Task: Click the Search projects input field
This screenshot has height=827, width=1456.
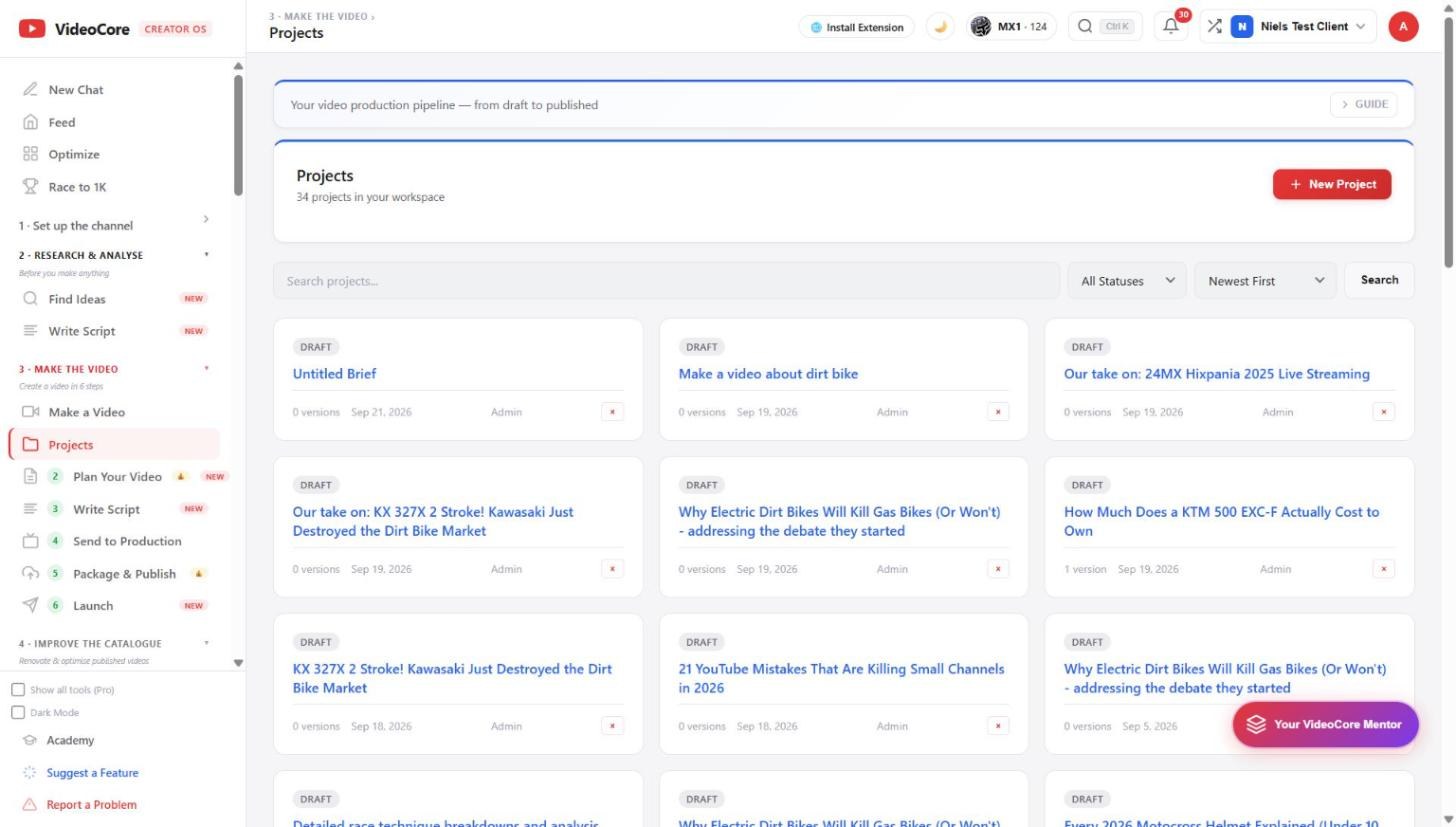Action: coord(666,281)
